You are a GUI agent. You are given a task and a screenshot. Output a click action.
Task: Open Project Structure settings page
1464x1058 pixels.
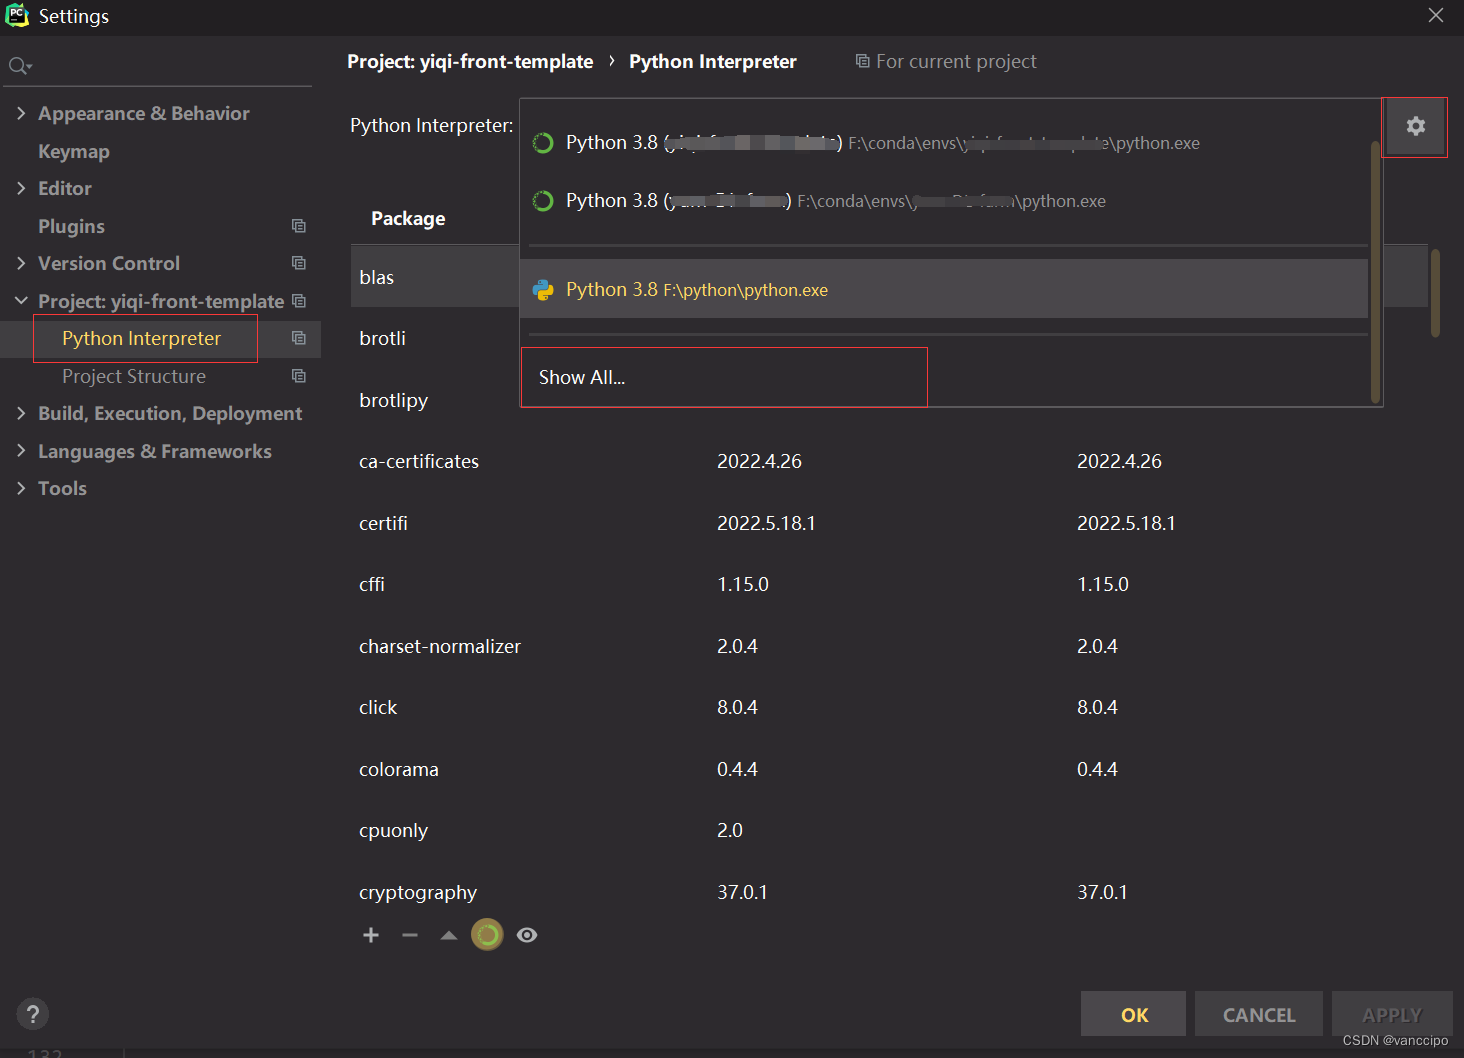[x=134, y=376]
